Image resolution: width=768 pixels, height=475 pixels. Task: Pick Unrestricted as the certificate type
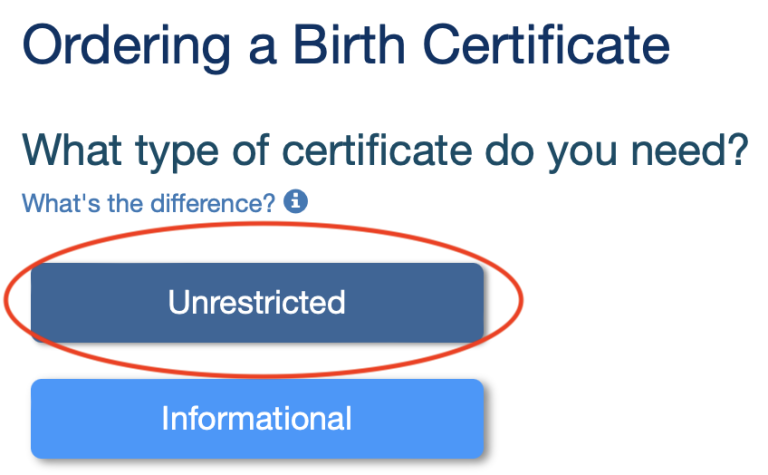tap(257, 302)
